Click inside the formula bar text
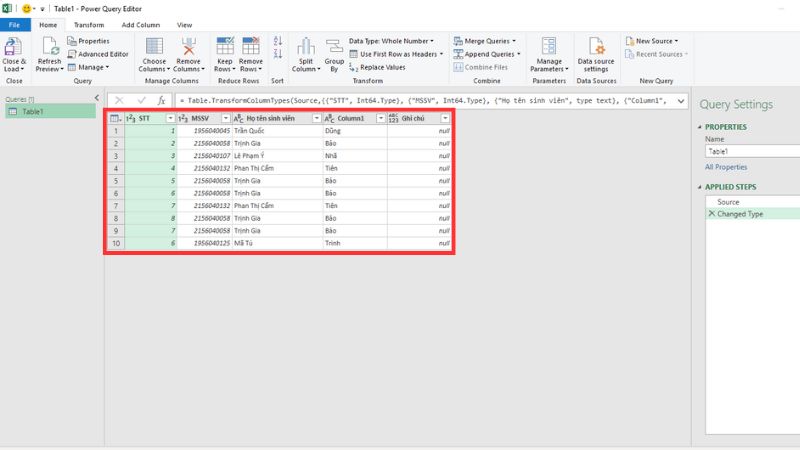 click(420, 101)
